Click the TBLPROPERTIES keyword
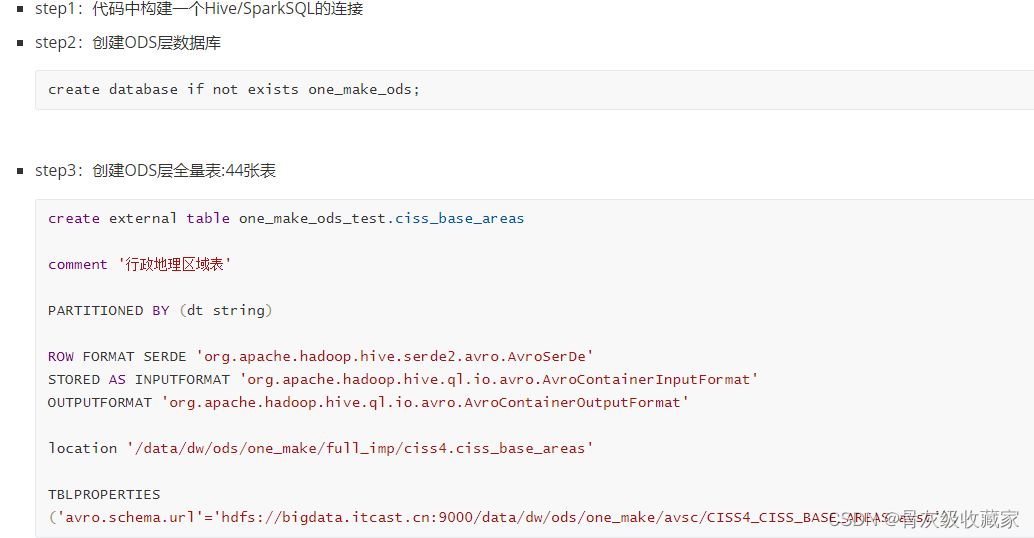This screenshot has width=1034, height=538. (x=104, y=494)
